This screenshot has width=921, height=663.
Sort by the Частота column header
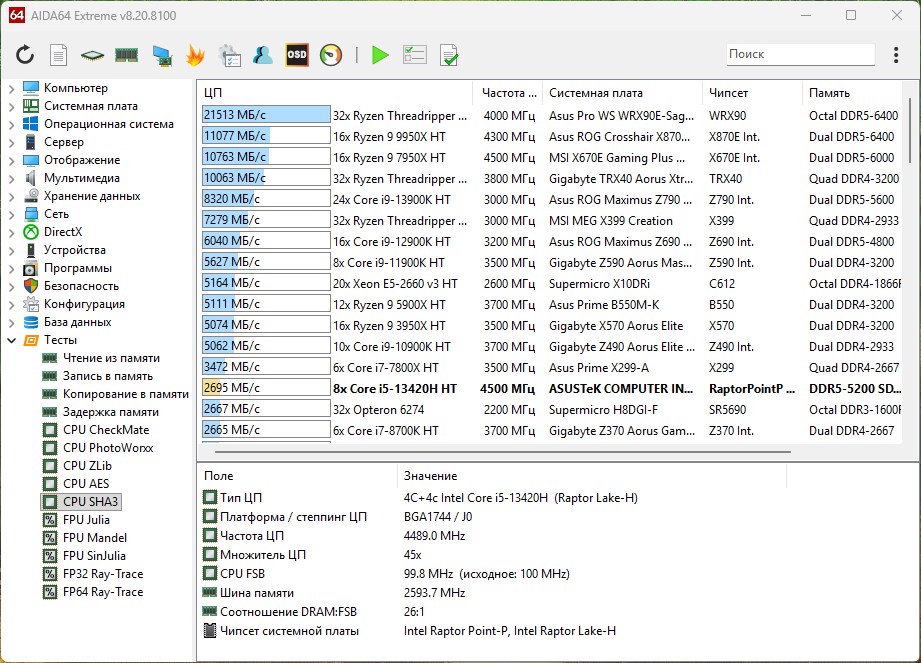508,93
